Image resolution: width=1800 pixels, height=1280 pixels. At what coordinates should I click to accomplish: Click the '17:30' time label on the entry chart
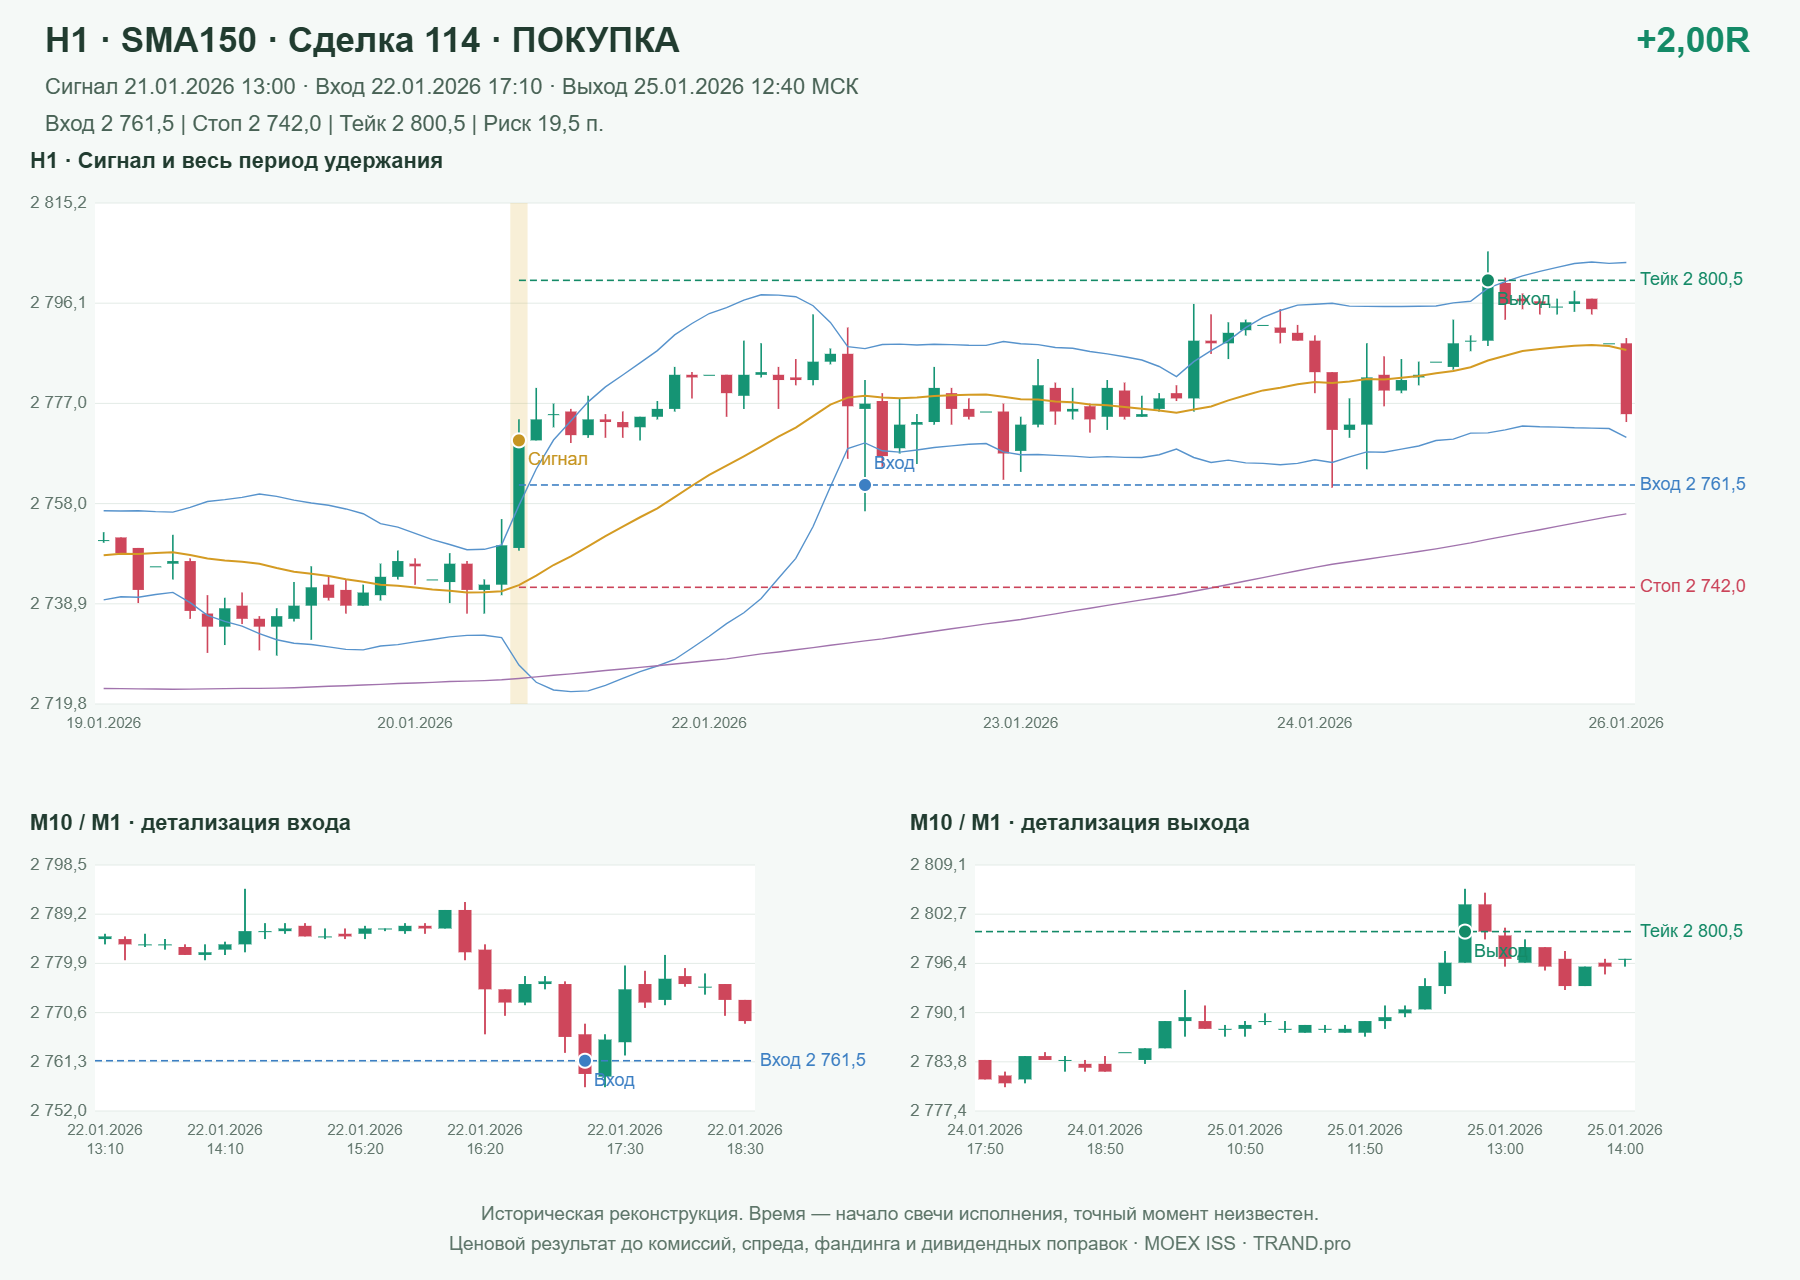coord(625,1149)
